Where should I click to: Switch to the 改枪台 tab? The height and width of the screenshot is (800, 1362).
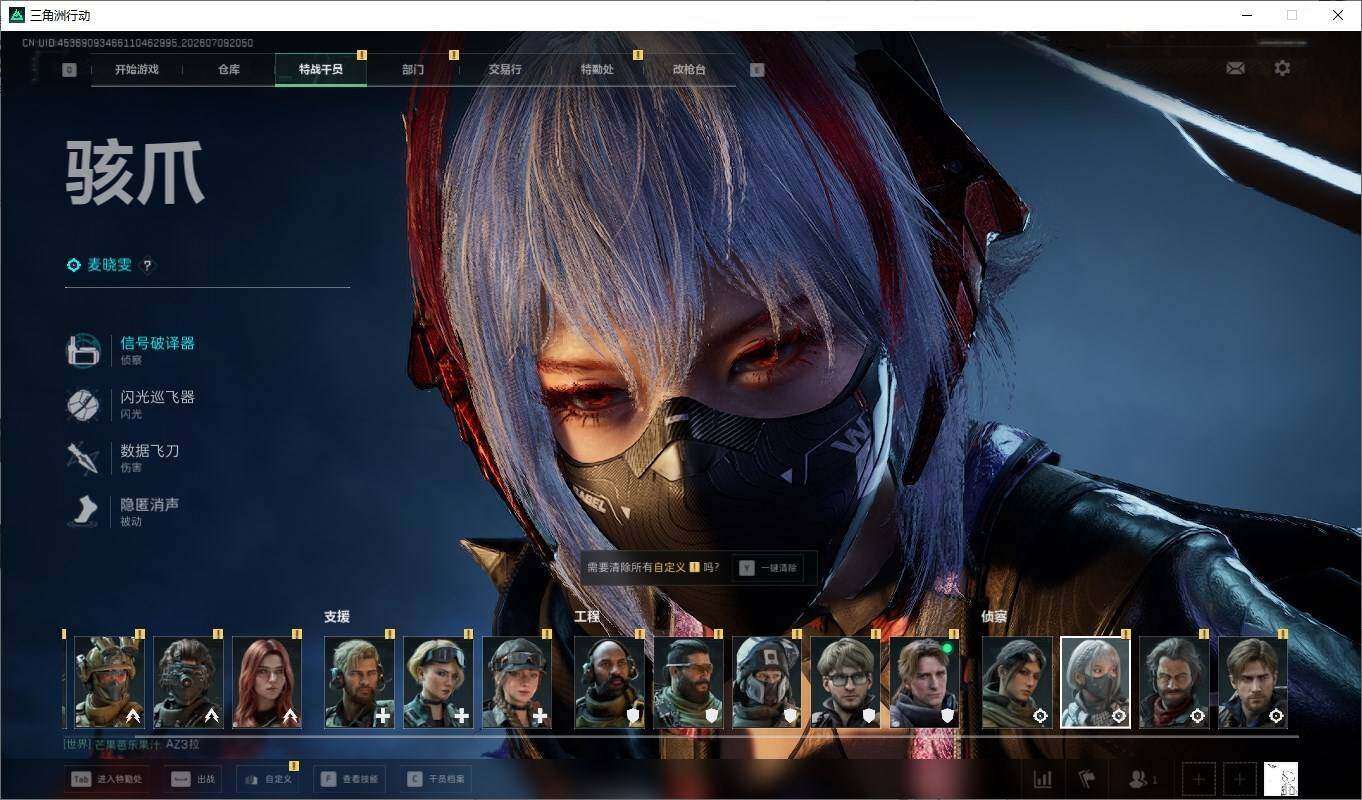coord(689,70)
